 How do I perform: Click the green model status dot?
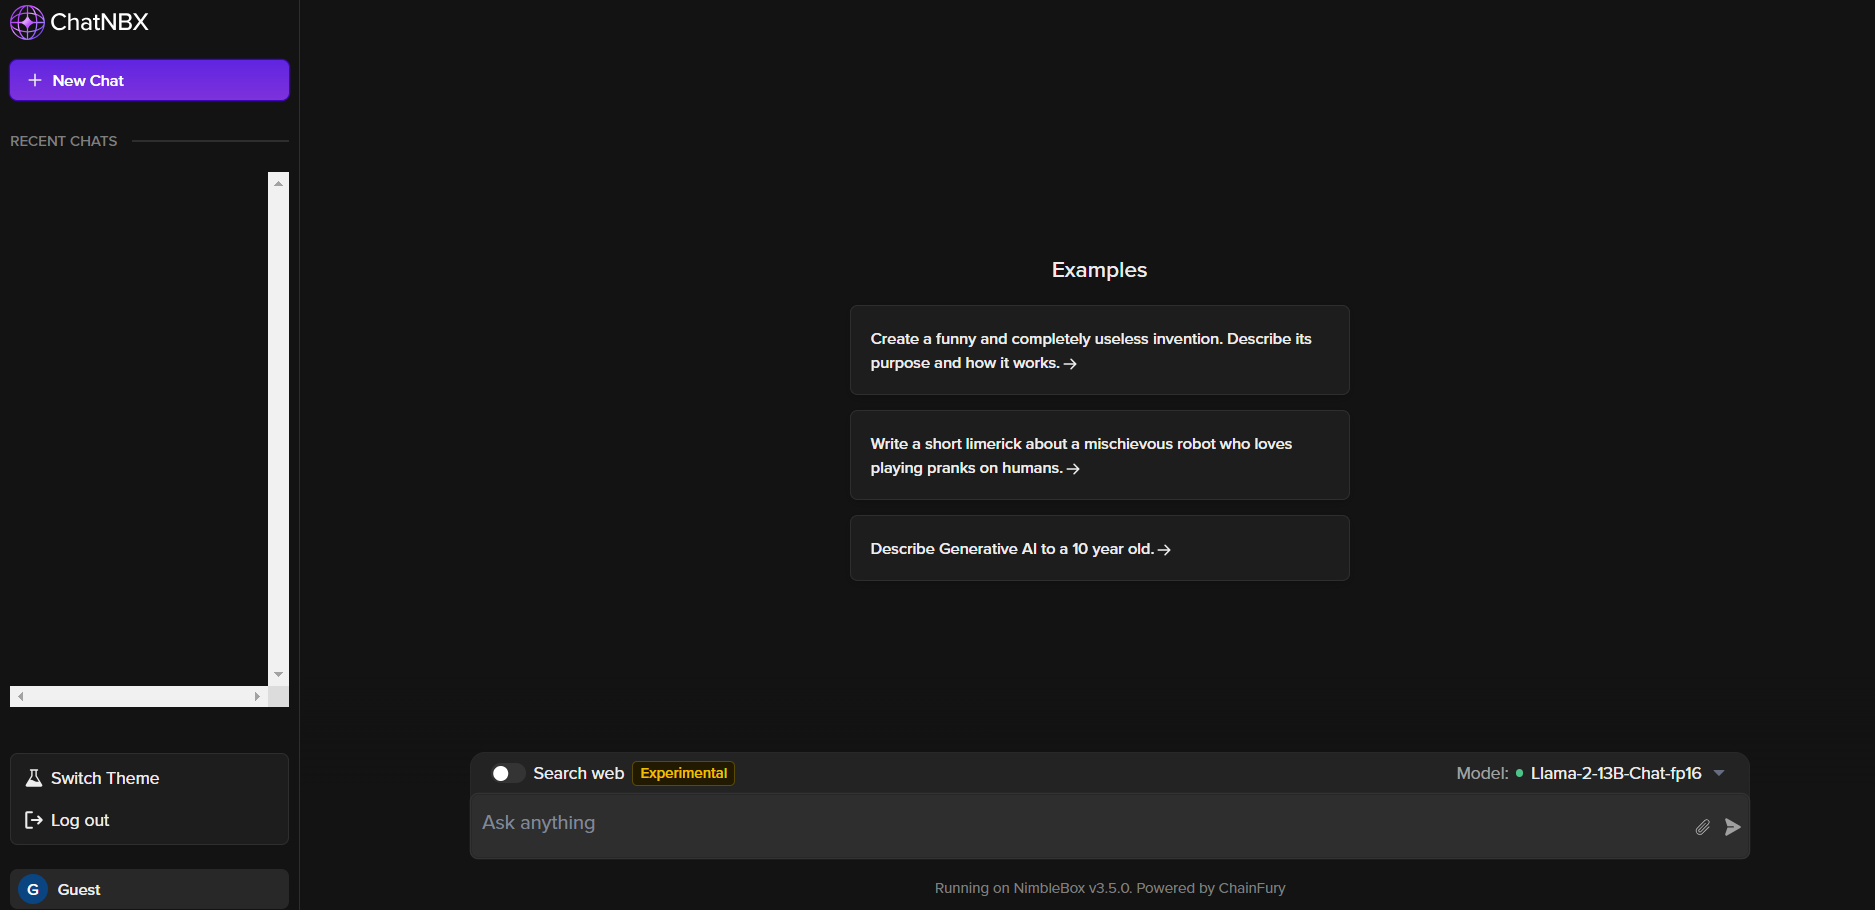coord(1519,773)
